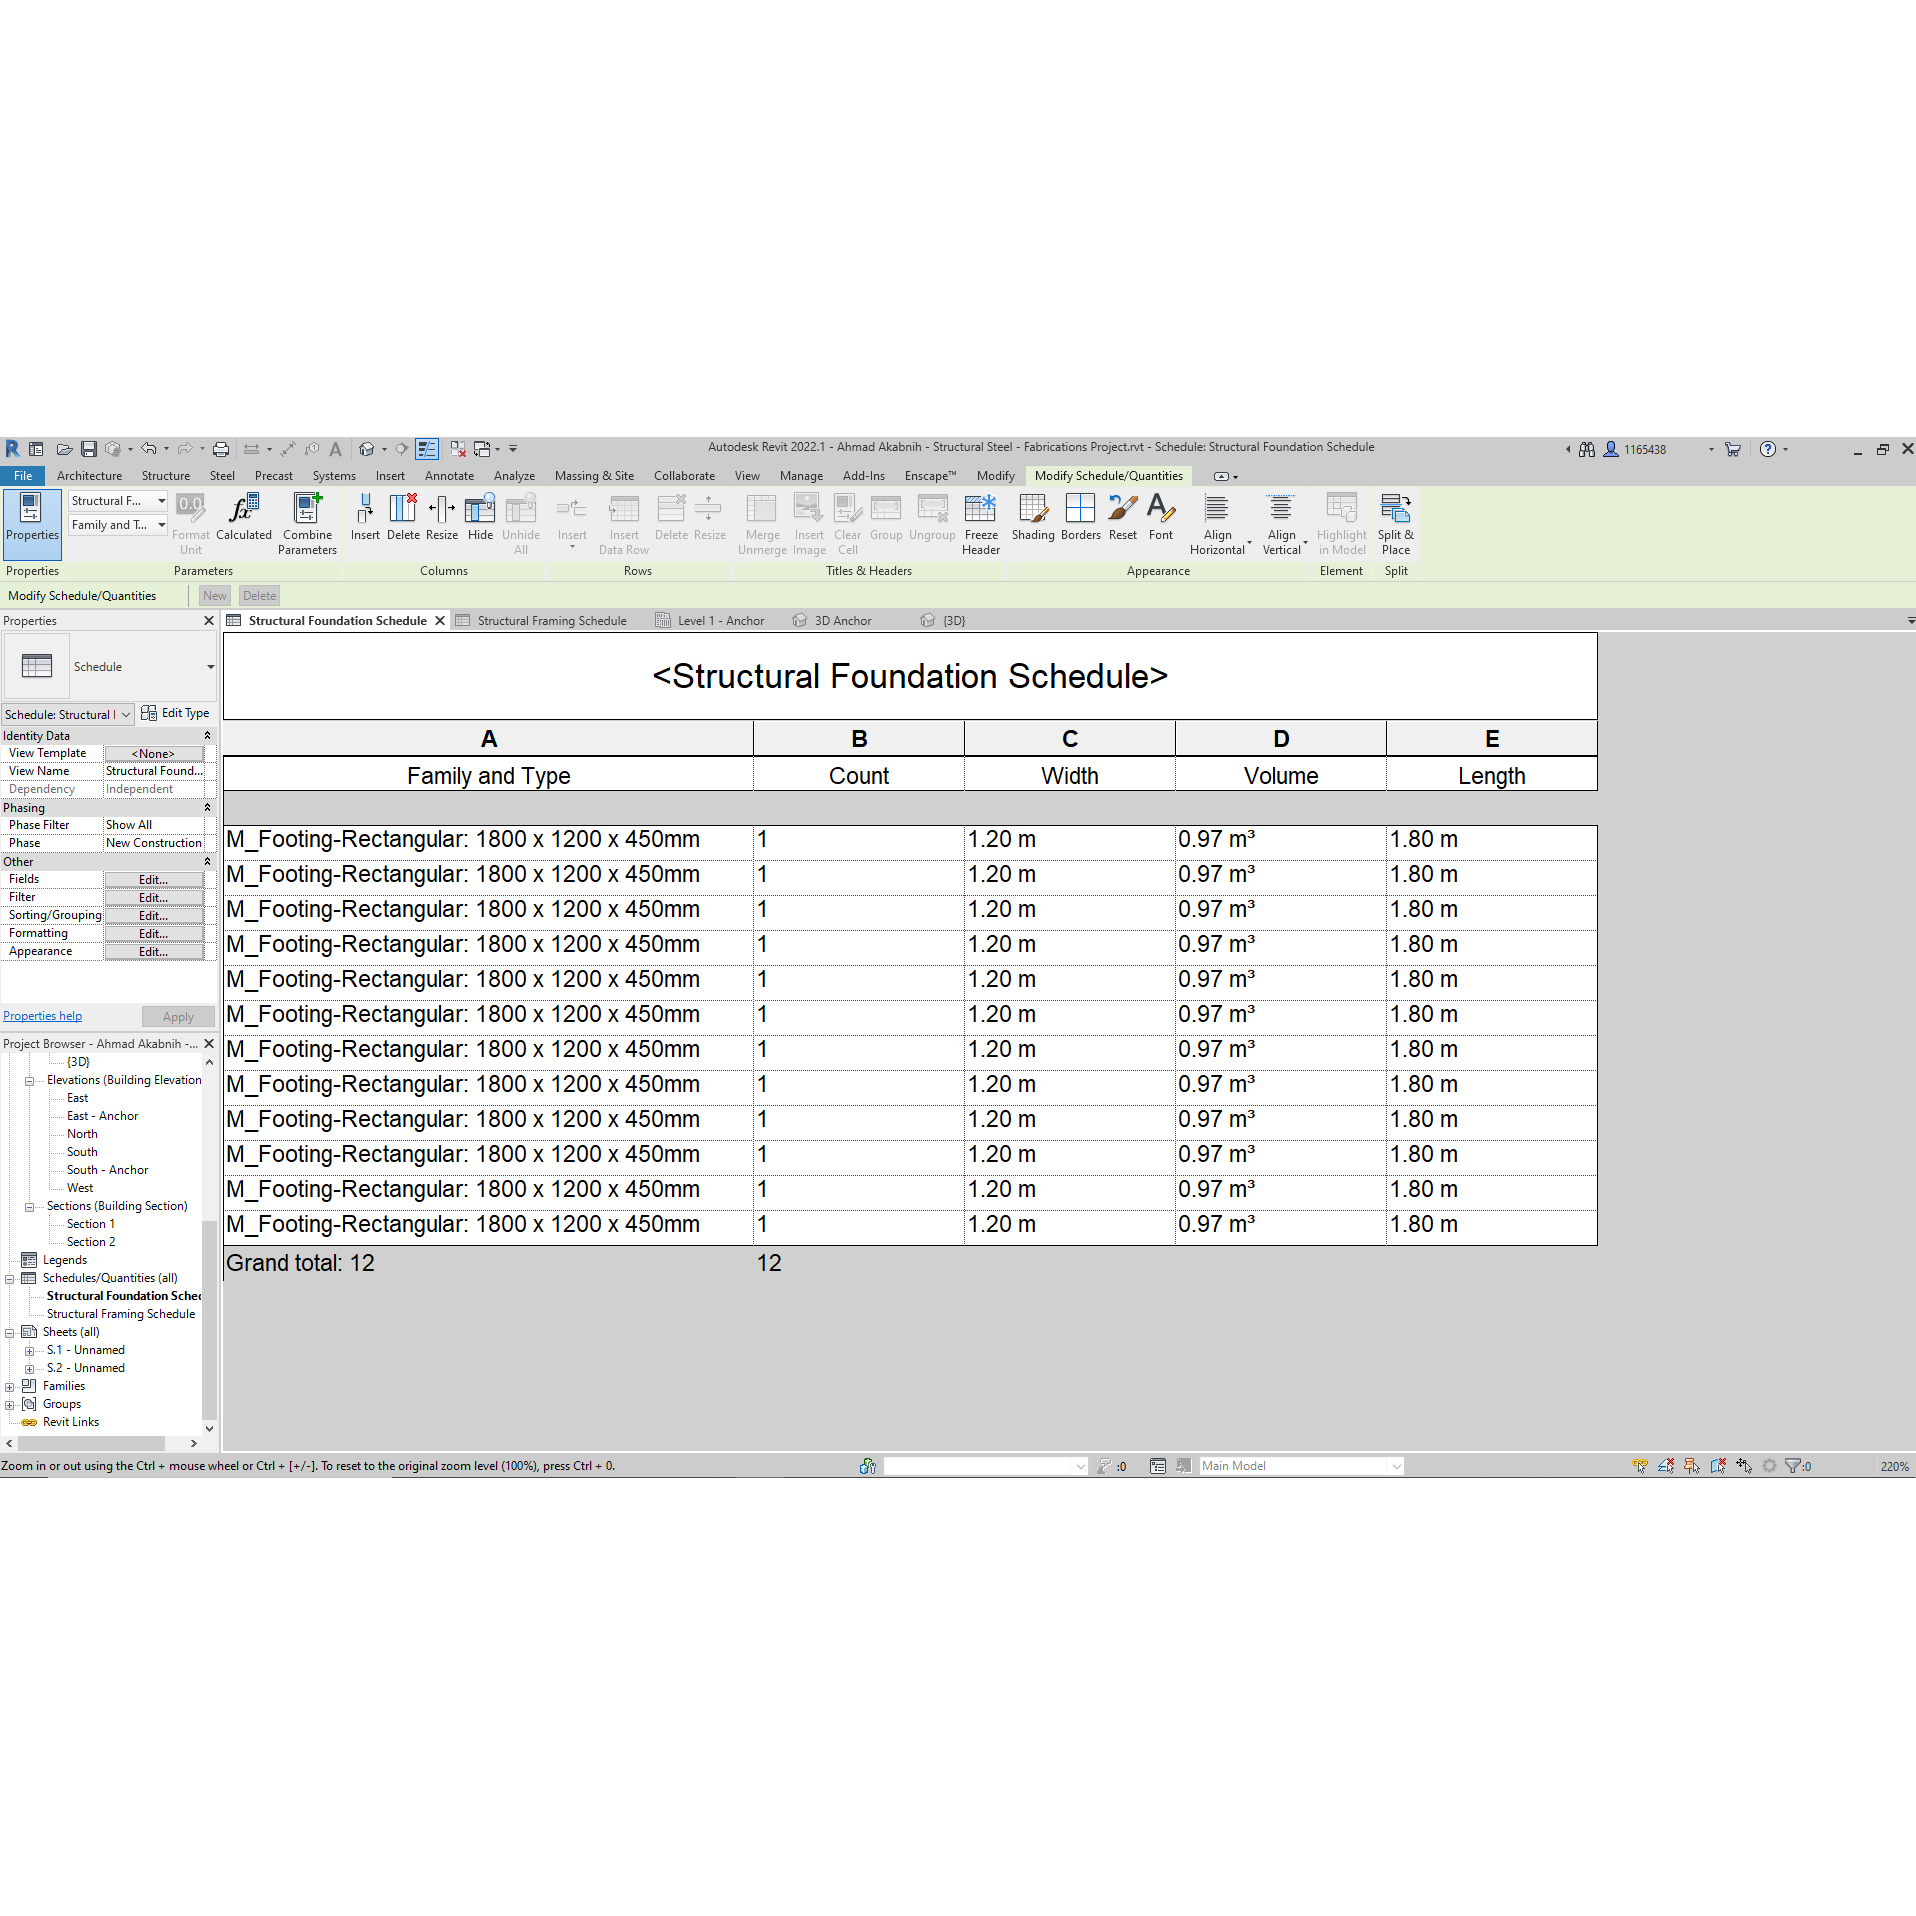Click the Freeze Header icon
Screen dimensions: 1916x1916
point(980,510)
